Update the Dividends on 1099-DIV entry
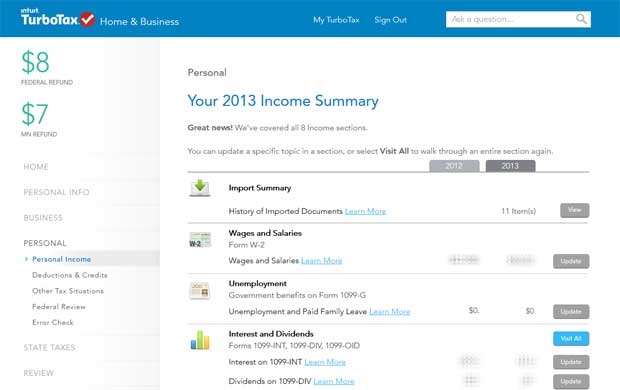 571,381
